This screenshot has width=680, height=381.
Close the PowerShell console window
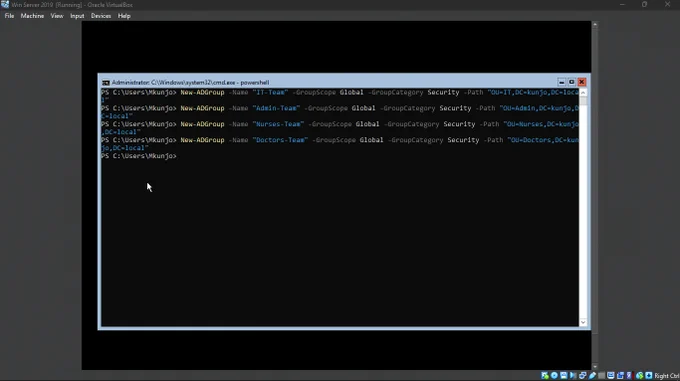point(582,82)
